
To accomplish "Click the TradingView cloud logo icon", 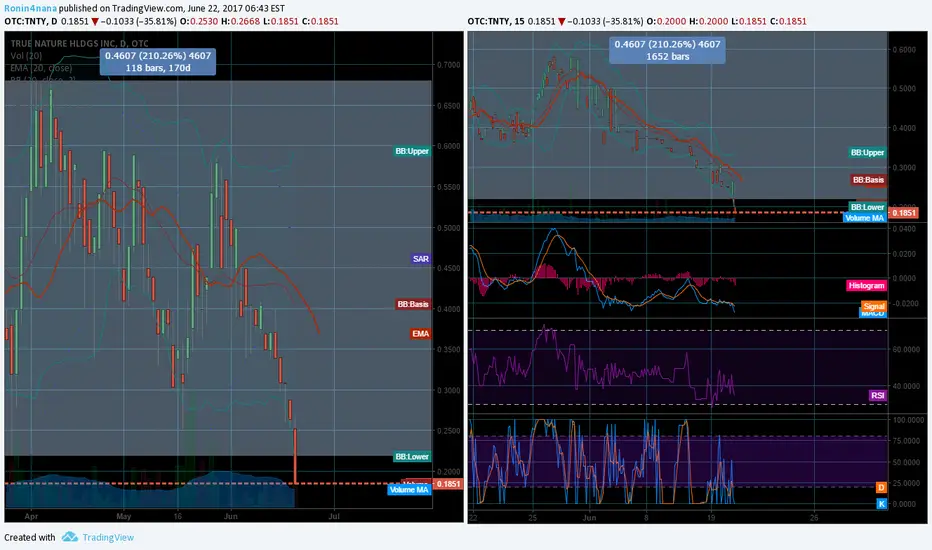I will [x=70, y=537].
